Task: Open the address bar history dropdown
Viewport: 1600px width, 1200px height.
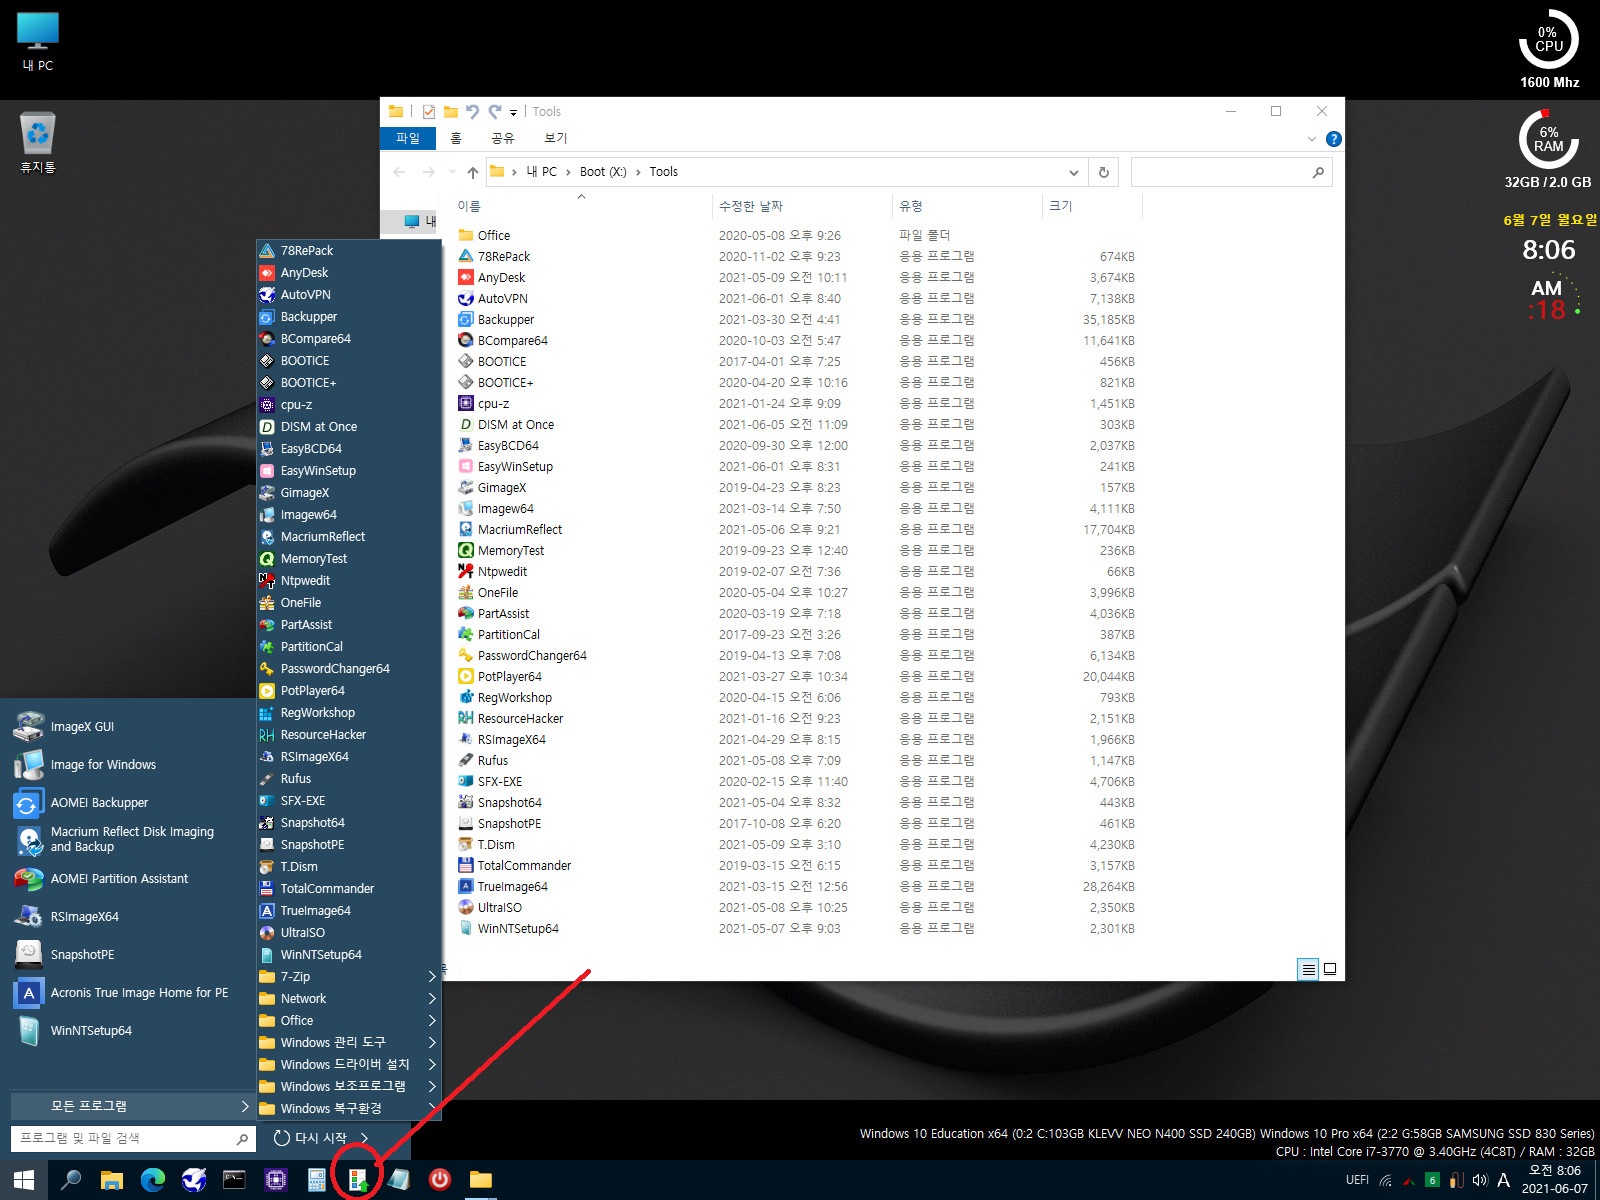Action: click(x=1073, y=172)
